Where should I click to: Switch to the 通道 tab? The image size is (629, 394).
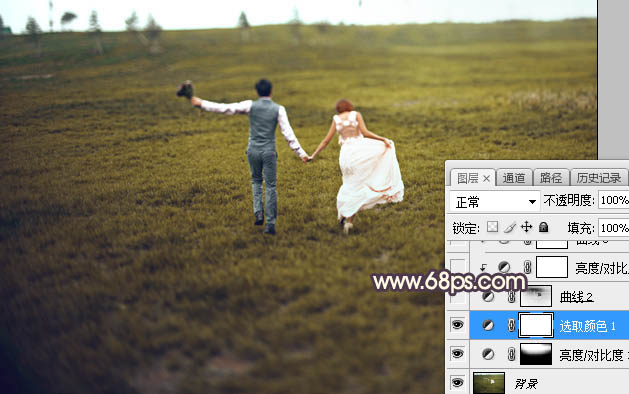click(x=514, y=178)
